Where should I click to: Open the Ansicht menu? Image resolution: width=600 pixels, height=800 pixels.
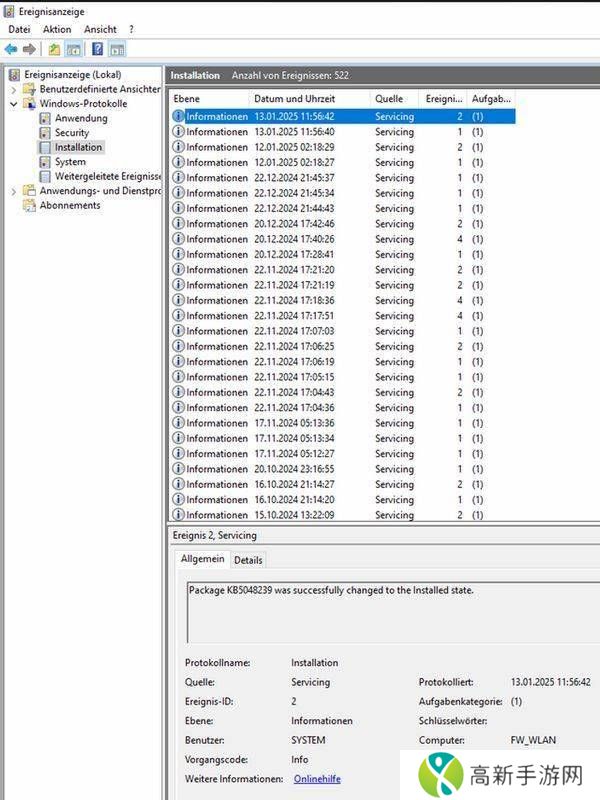click(x=100, y=30)
